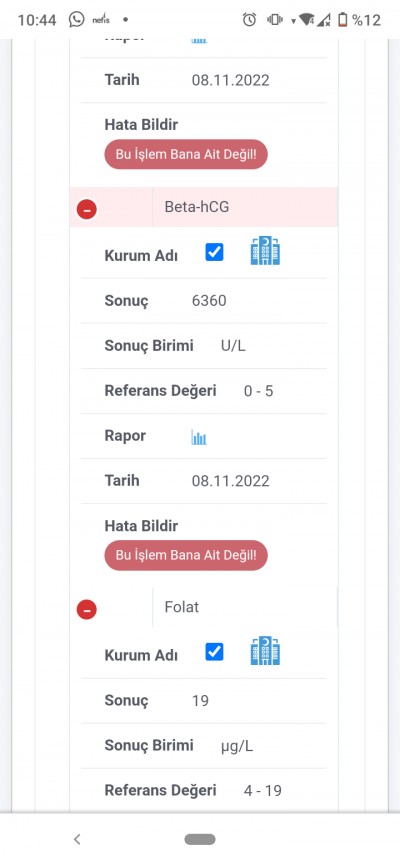The width and height of the screenshot is (400, 866).
Task: Toggle Kurum Adı checkbox under Beta-hCG
Action: click(x=214, y=252)
